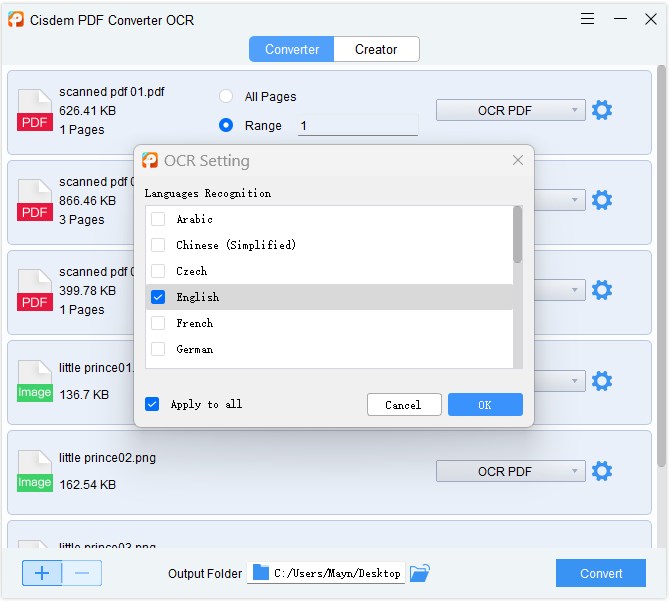Open settings gear for the 866.46 KB file
The image size is (670, 602).
(602, 200)
